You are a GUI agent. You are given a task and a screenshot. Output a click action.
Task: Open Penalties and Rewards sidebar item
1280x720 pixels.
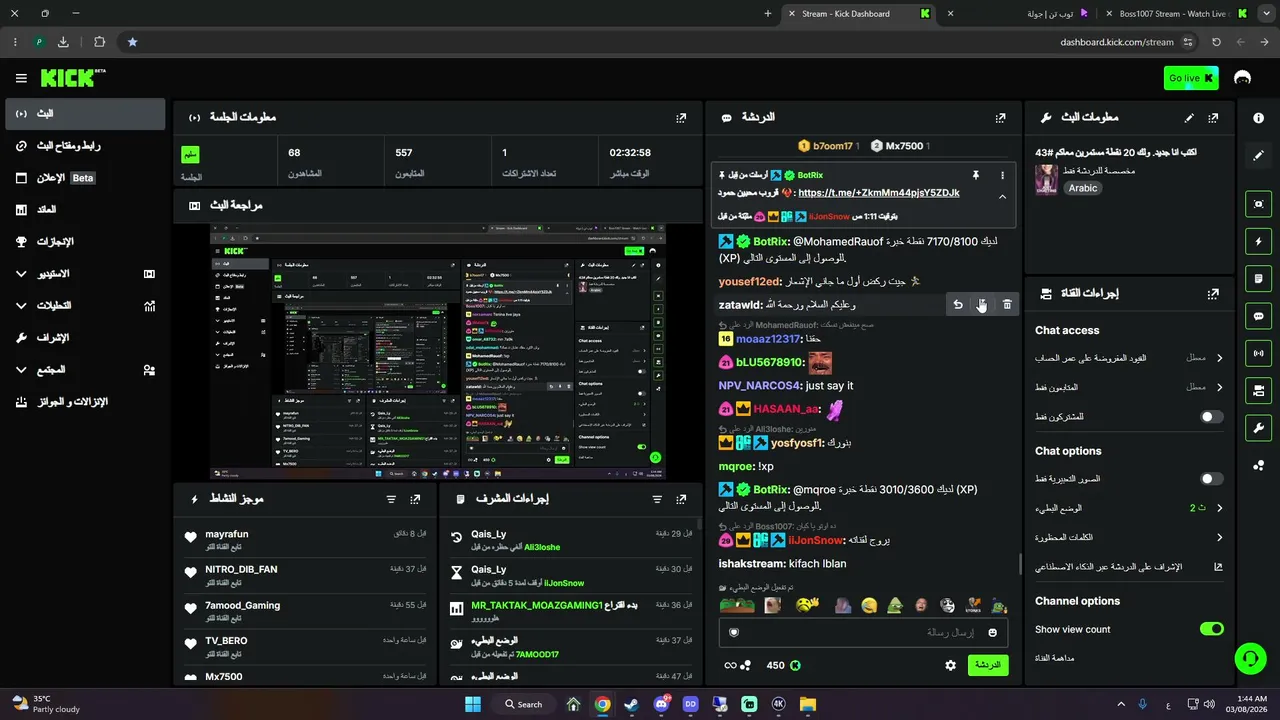85,402
